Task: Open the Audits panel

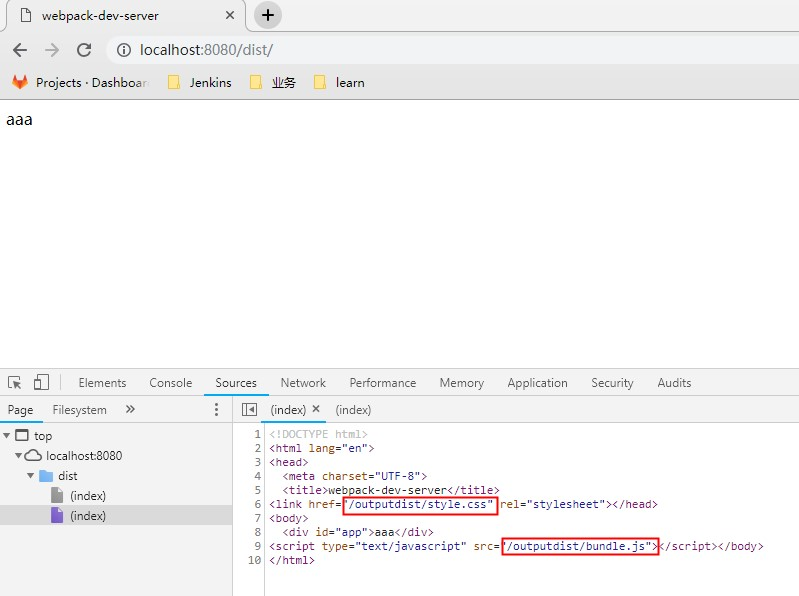Action: click(x=674, y=383)
